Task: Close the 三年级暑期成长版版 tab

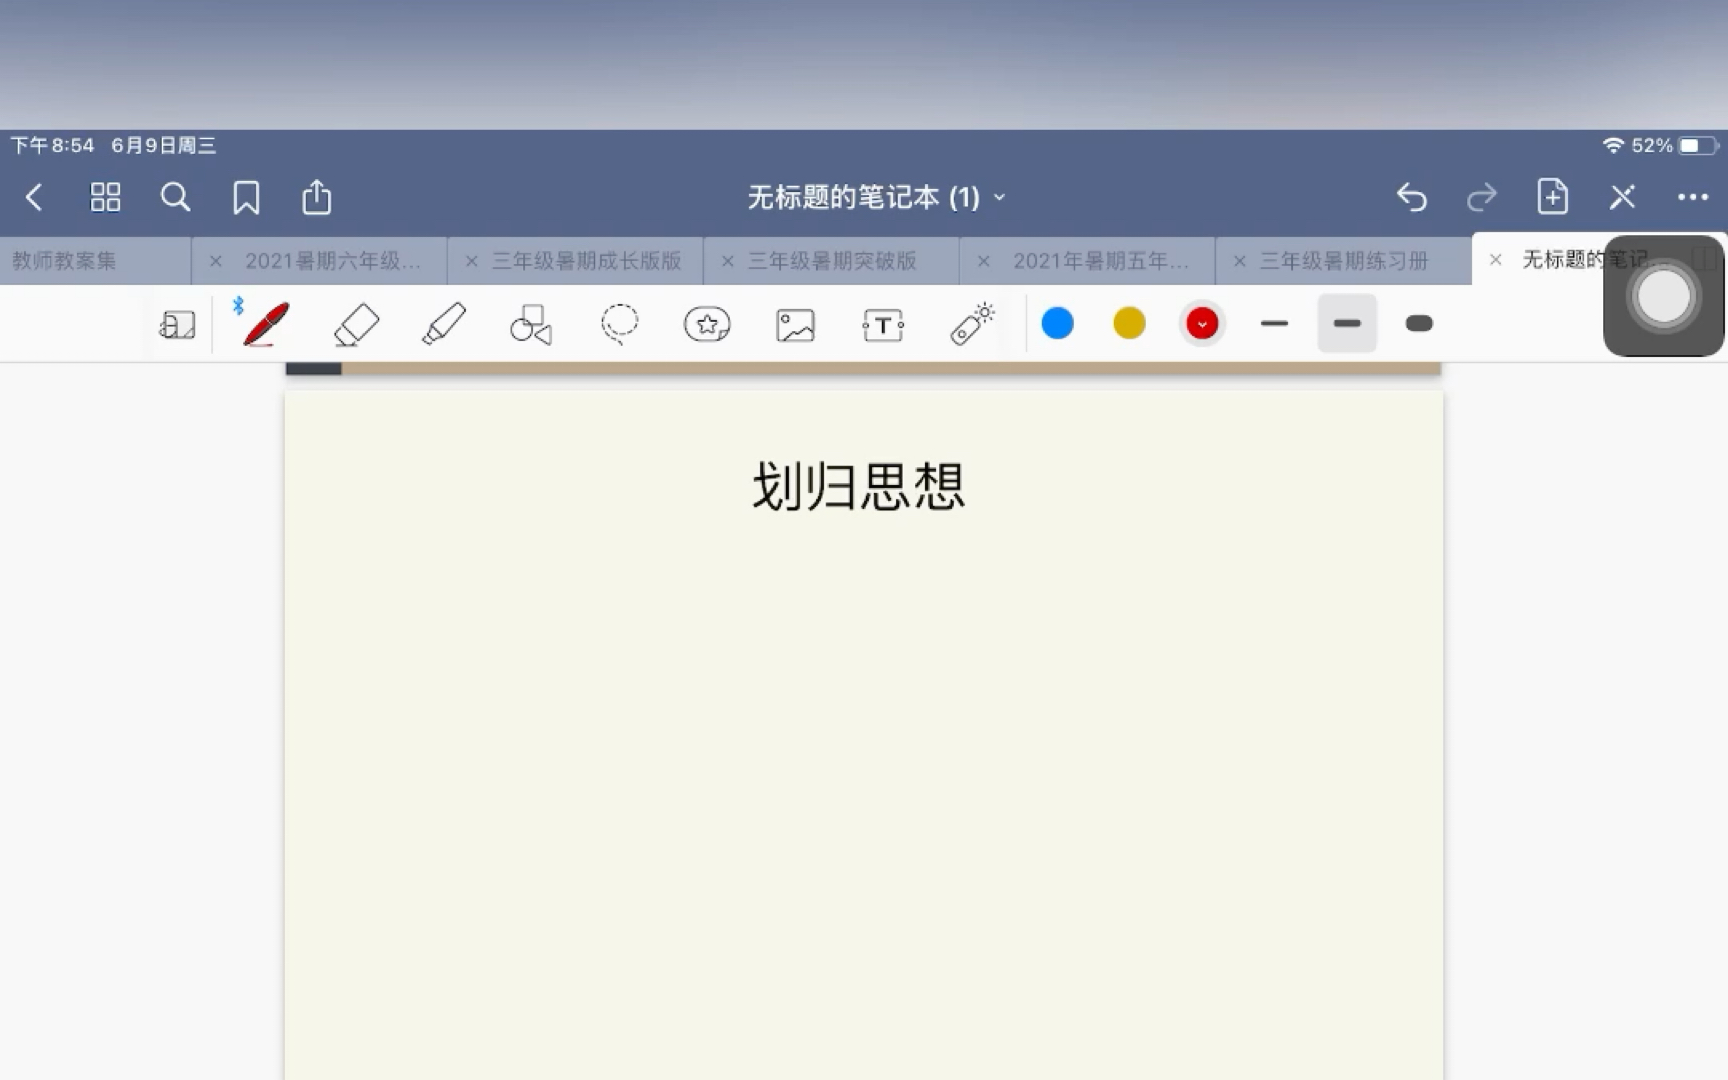Action: click(471, 261)
